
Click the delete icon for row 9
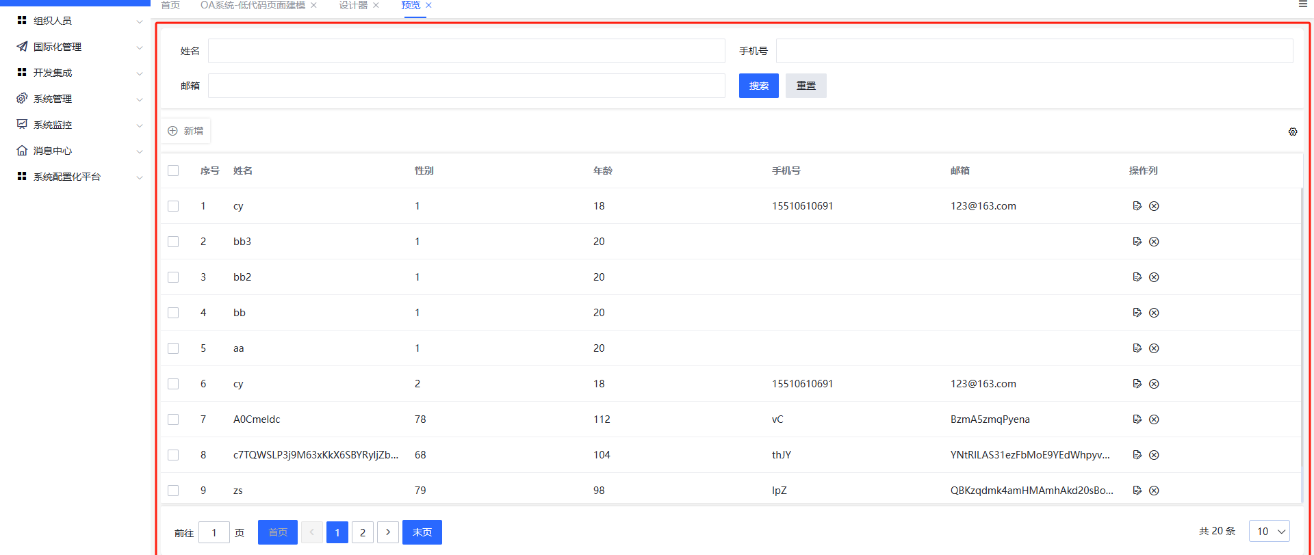tap(1154, 490)
